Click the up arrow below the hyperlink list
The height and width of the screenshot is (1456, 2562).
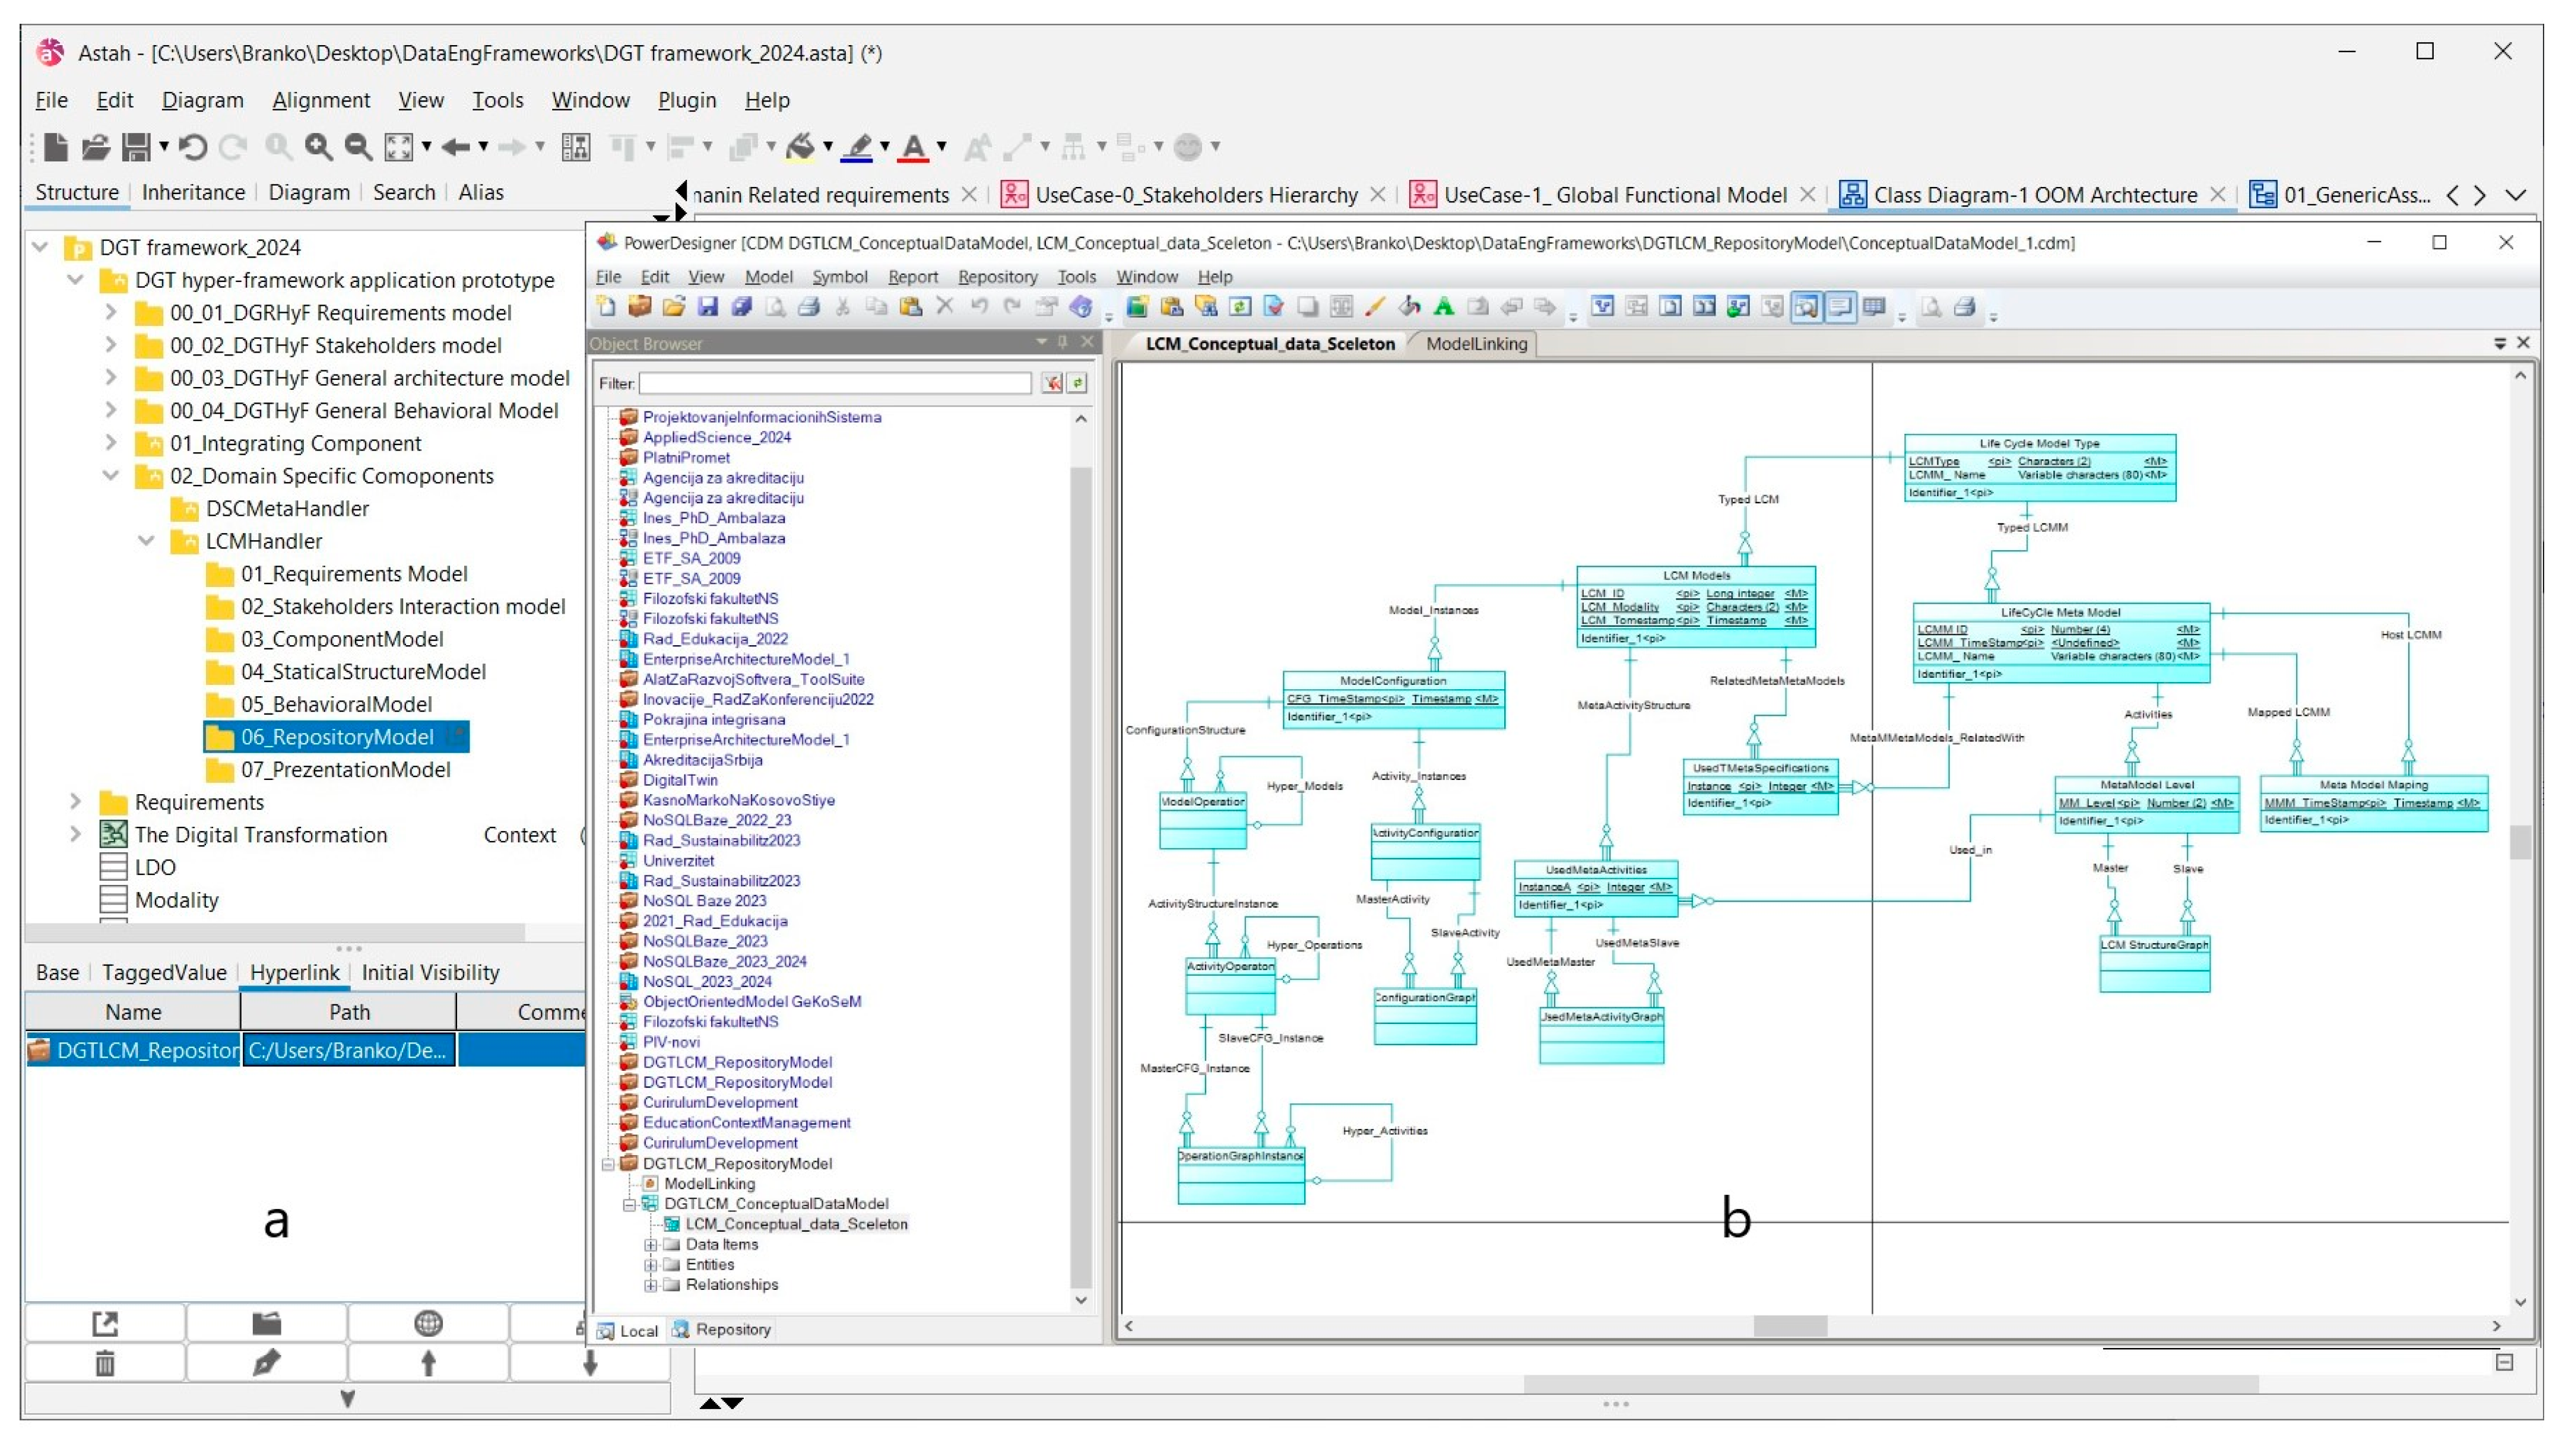pyautogui.click(x=428, y=1362)
